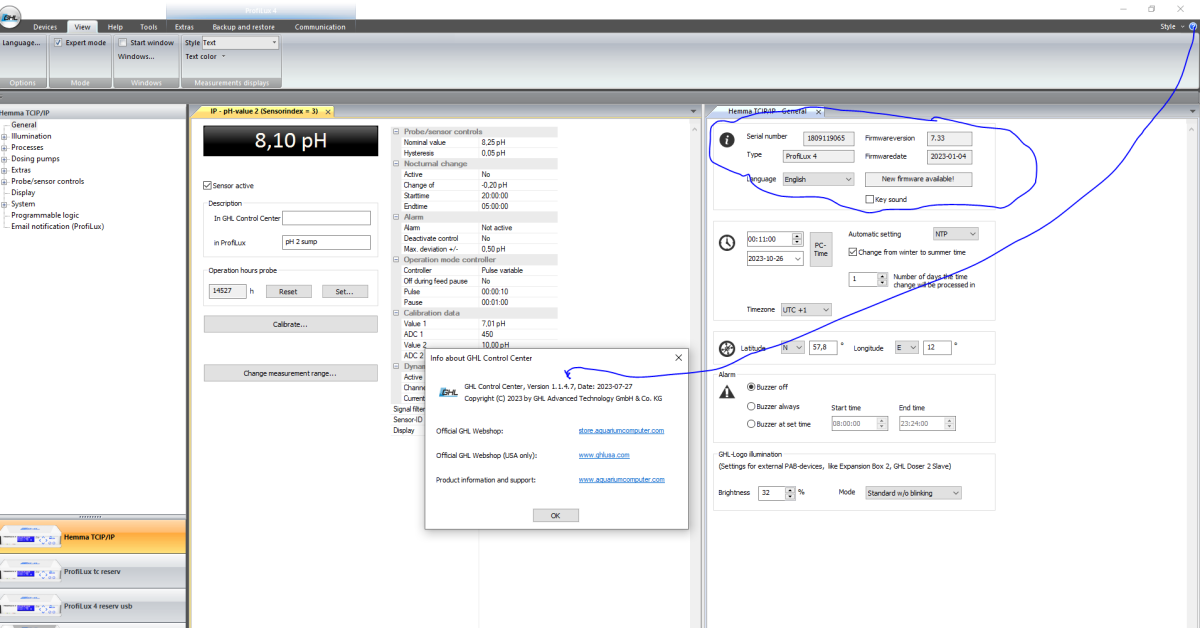The width and height of the screenshot is (1200, 628).
Task: Click the help question-mark icon at top right
Action: point(1192,27)
